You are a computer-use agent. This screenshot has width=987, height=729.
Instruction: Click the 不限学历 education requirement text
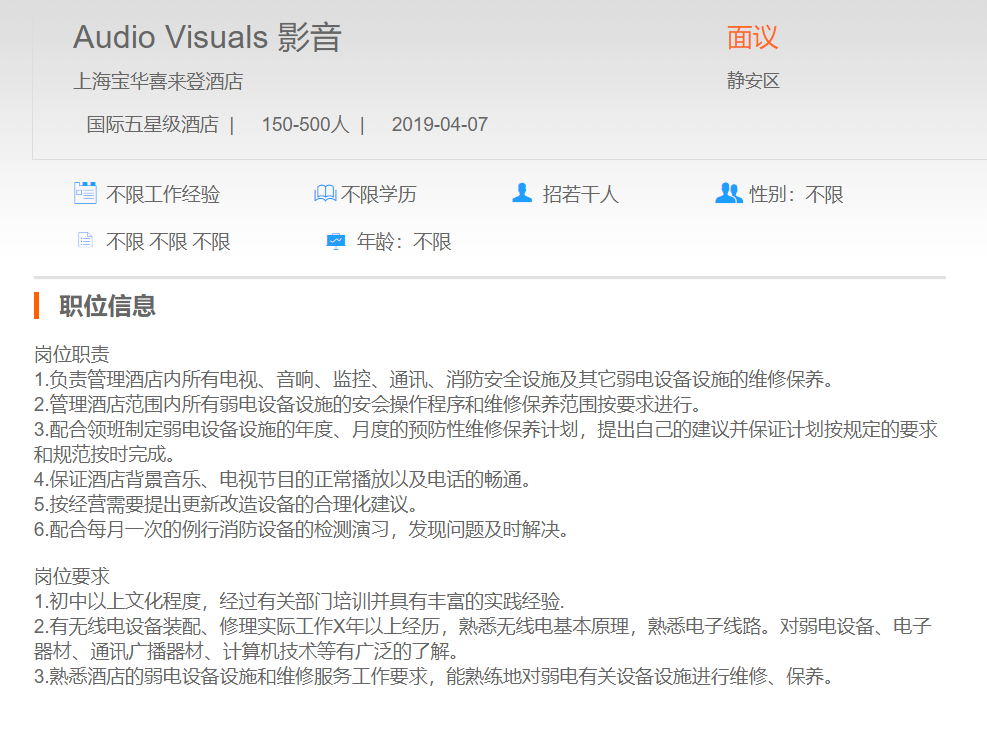(379, 194)
